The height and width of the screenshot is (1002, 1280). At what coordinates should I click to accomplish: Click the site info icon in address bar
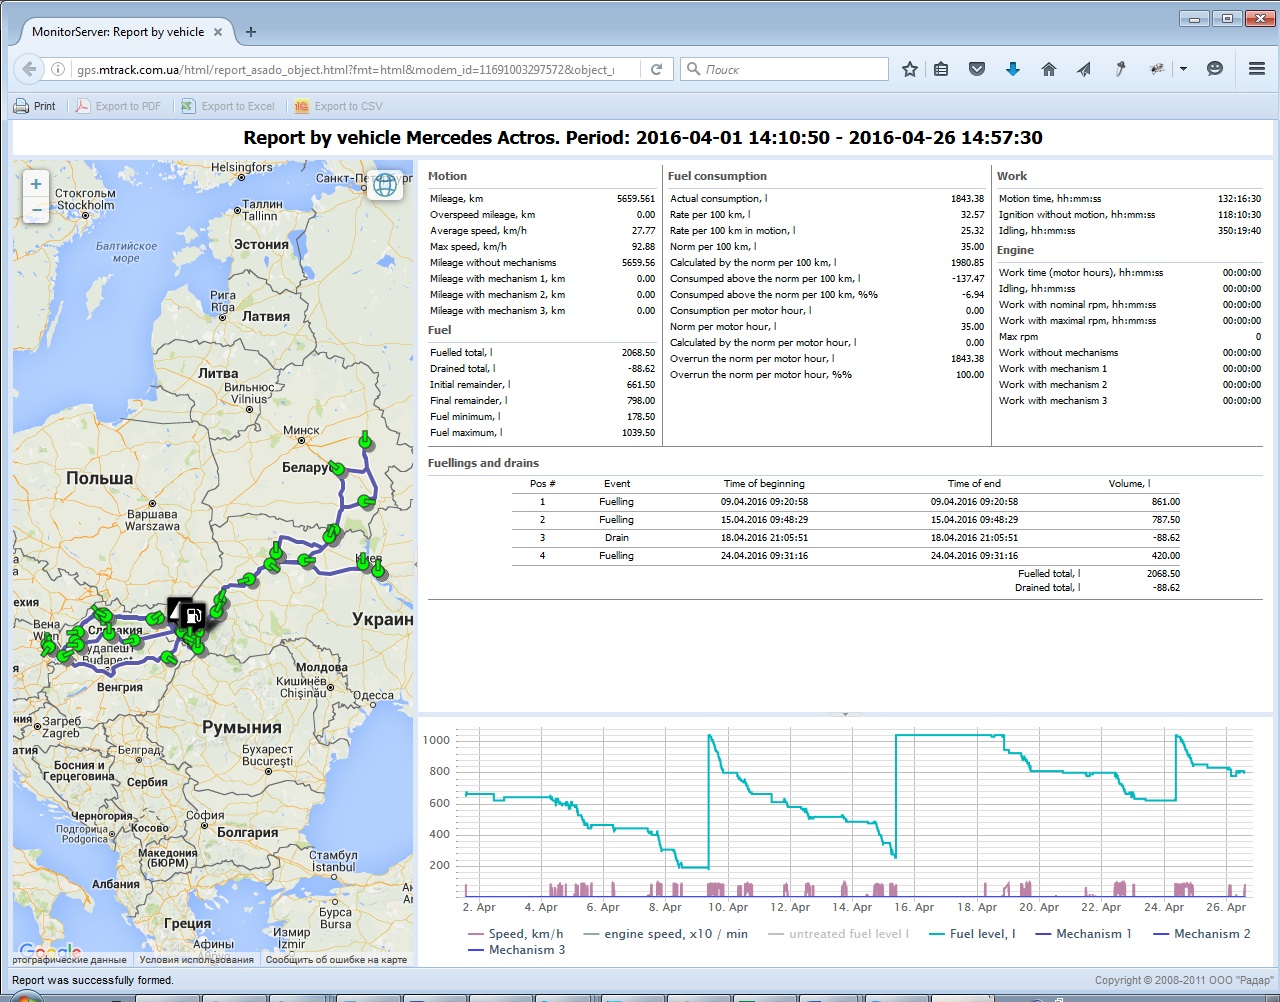coord(58,69)
